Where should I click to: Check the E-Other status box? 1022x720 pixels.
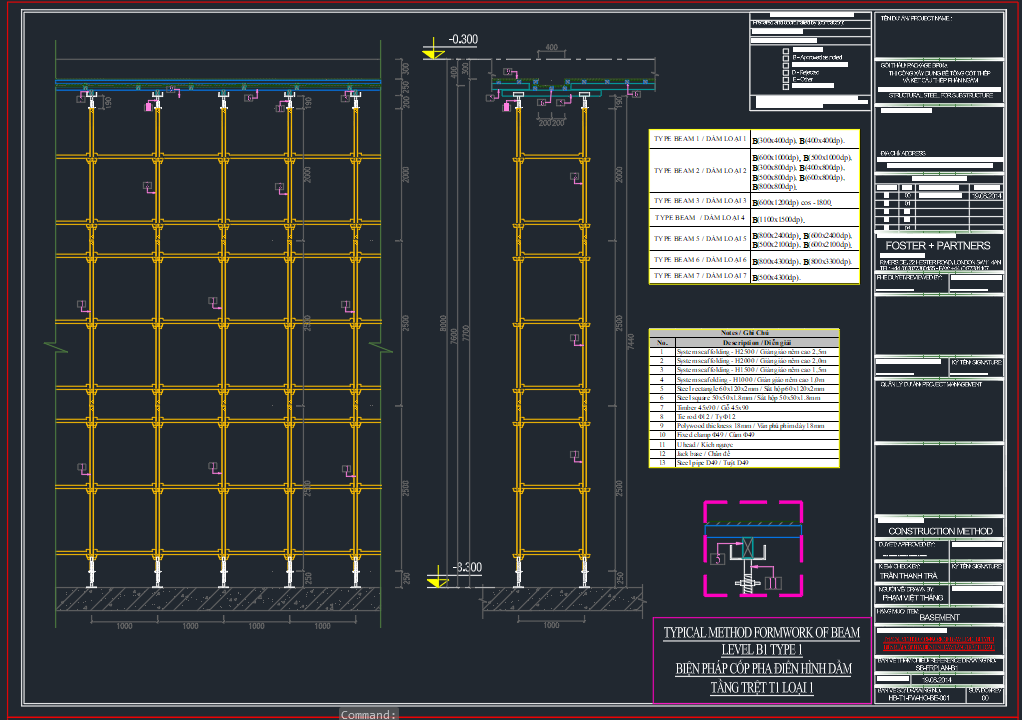[x=786, y=80]
